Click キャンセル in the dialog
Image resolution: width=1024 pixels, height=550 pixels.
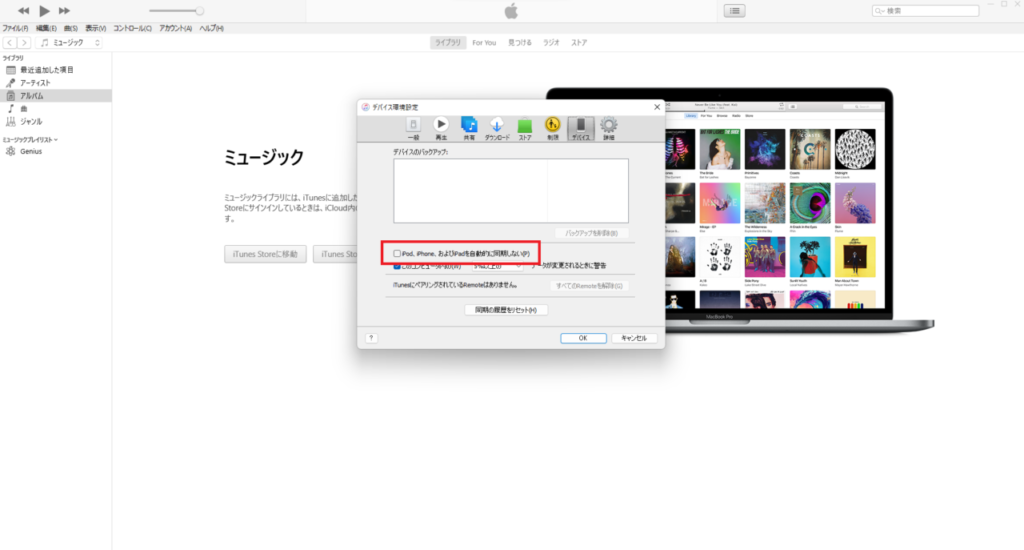[x=634, y=338]
